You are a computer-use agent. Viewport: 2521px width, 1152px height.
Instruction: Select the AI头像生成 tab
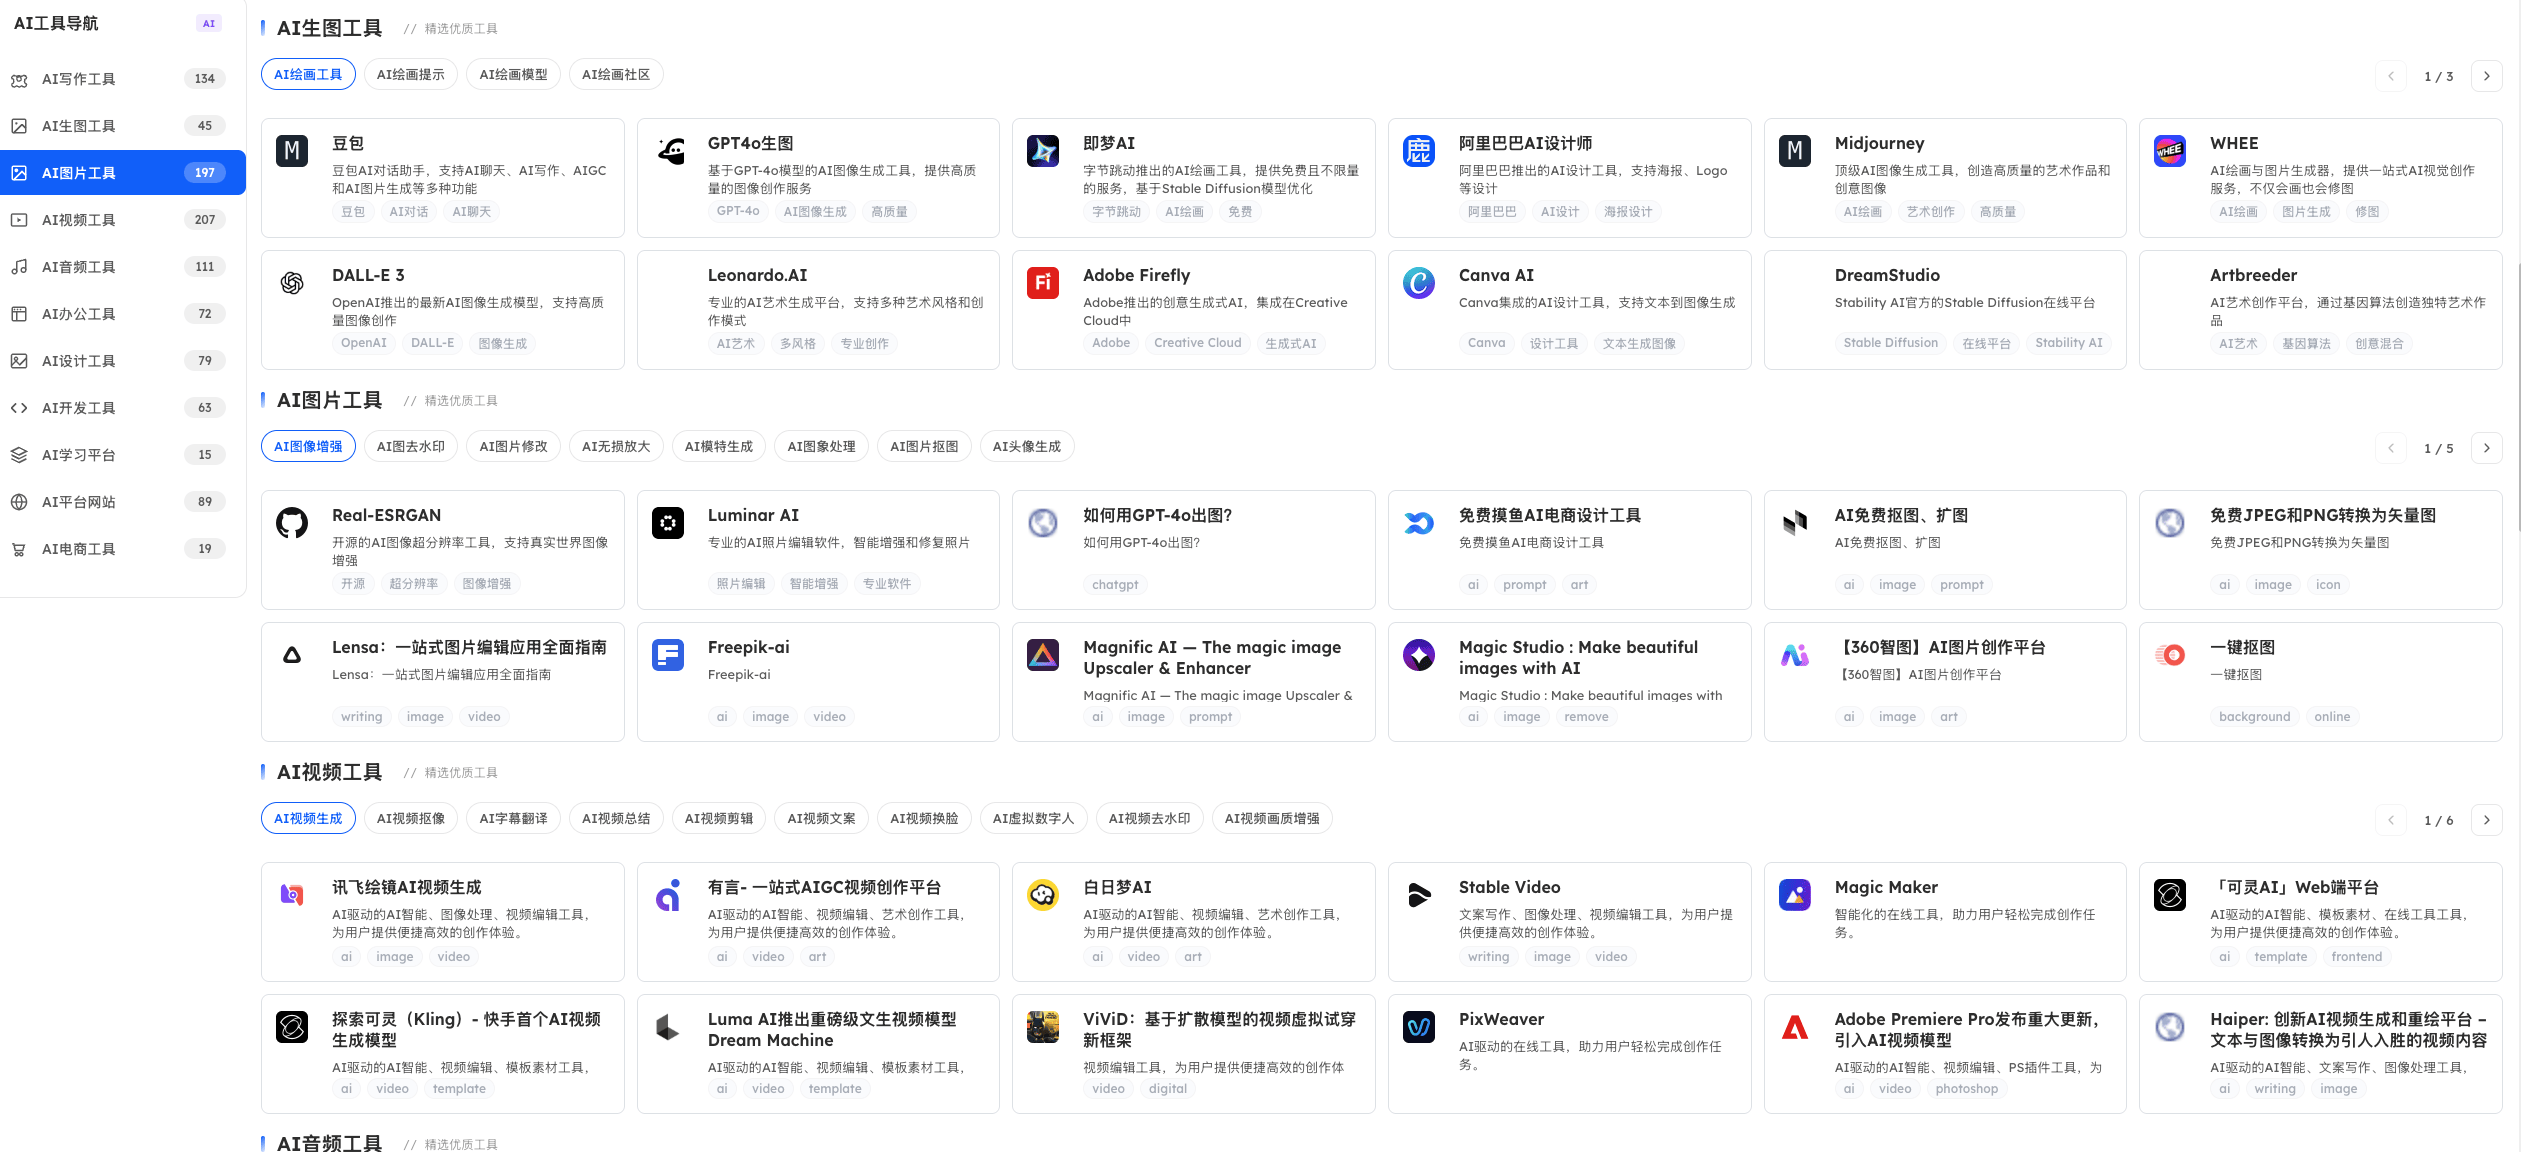(1027, 447)
